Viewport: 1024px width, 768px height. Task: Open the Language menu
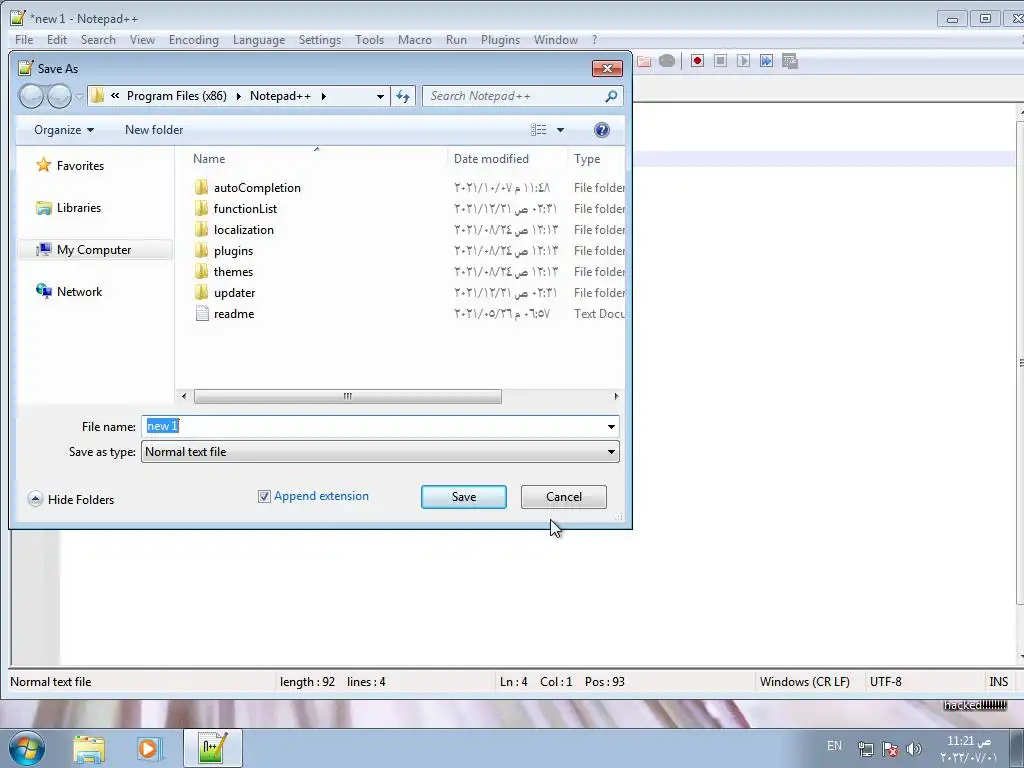tap(259, 40)
